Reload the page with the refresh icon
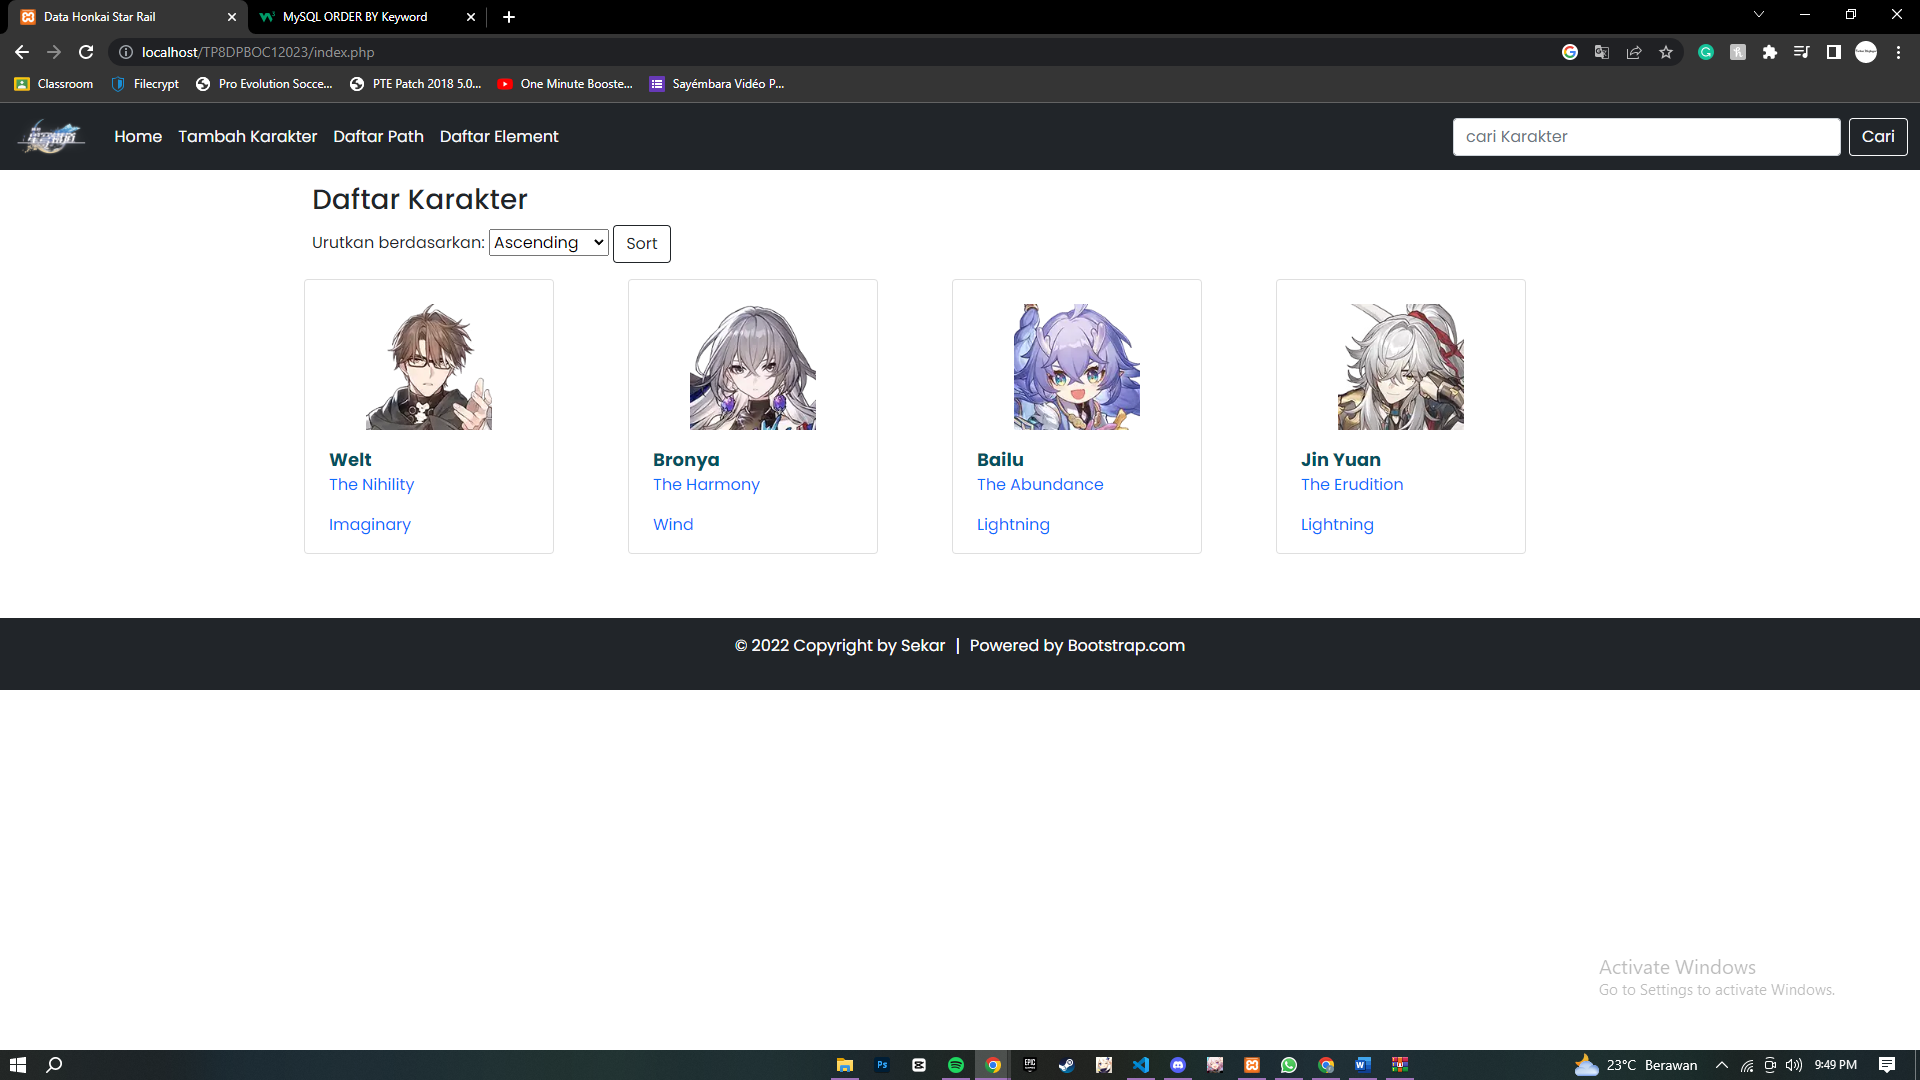Screen dimensions: 1920x1080 click(x=86, y=52)
